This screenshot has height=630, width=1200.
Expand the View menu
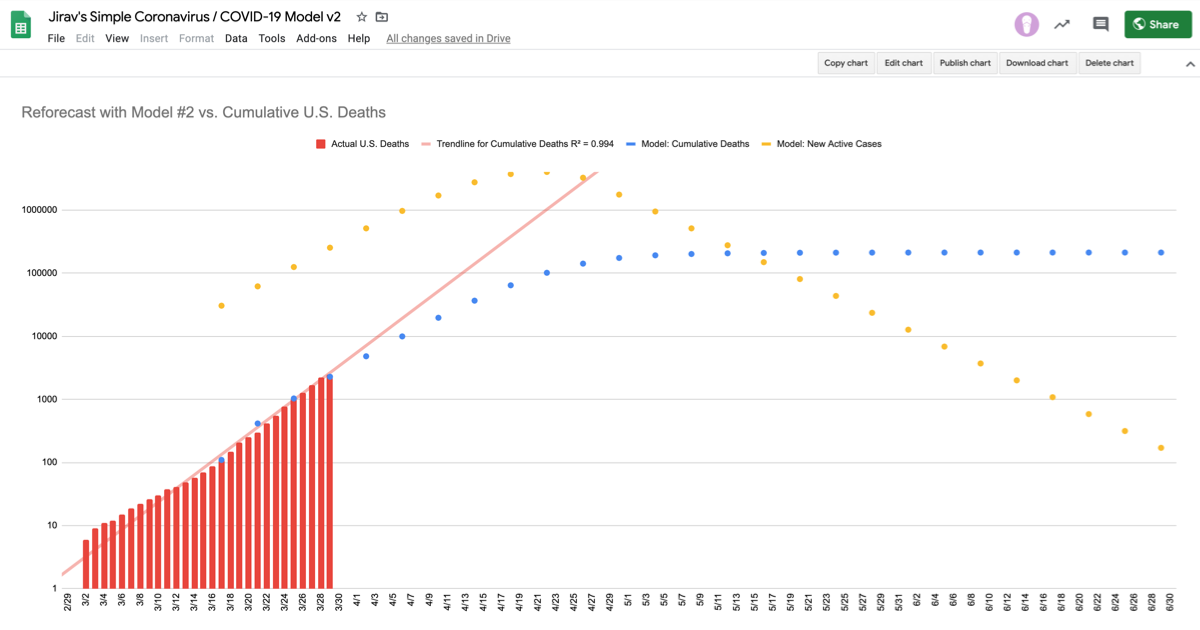click(x=117, y=38)
